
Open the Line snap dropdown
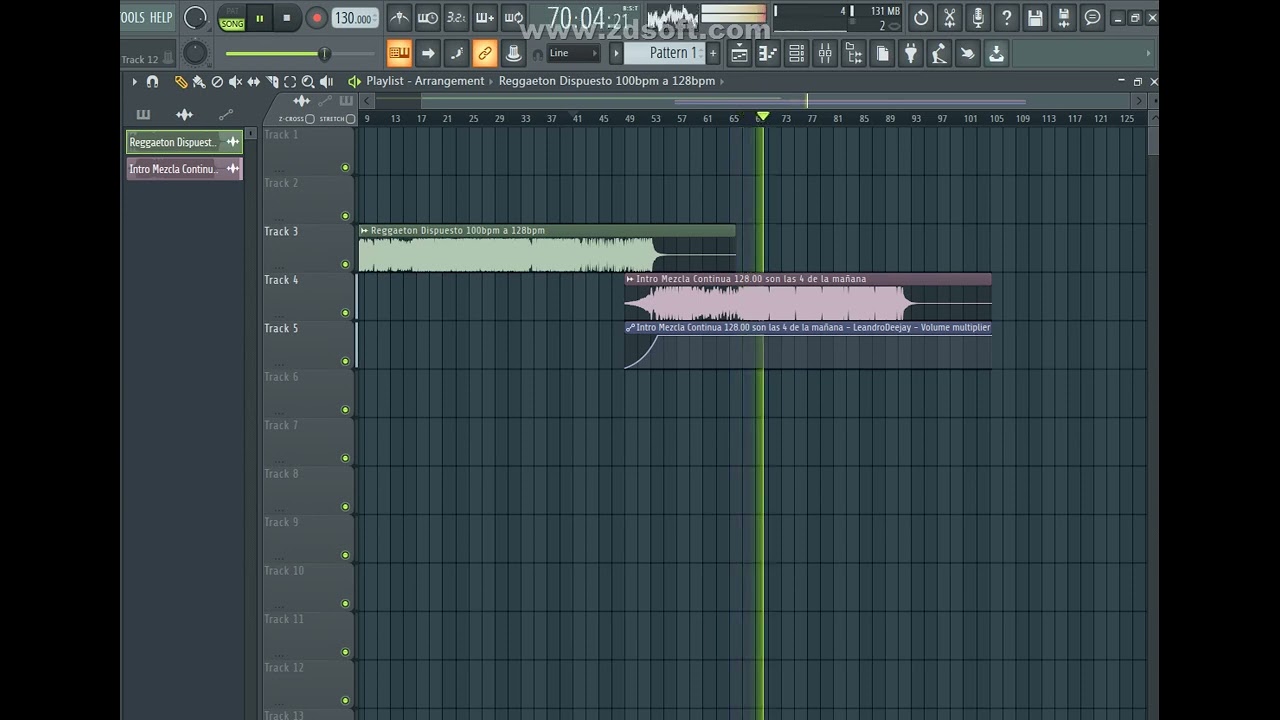[574, 53]
